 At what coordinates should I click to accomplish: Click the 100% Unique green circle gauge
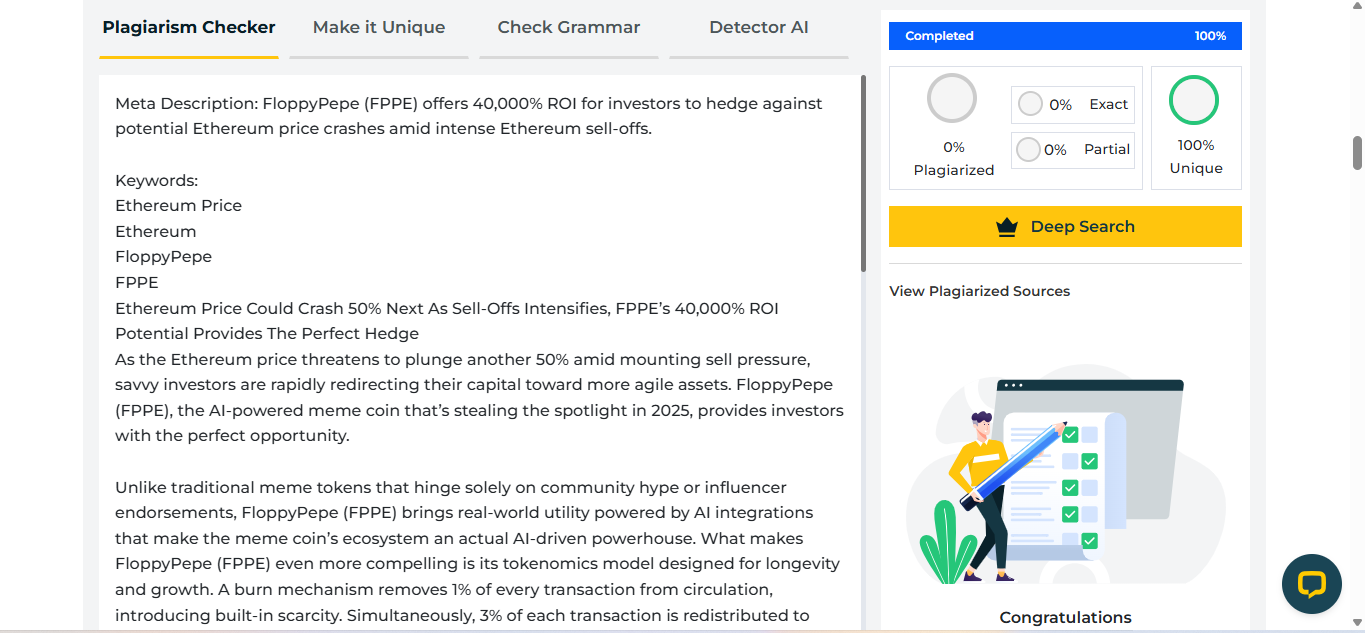pos(1194,100)
